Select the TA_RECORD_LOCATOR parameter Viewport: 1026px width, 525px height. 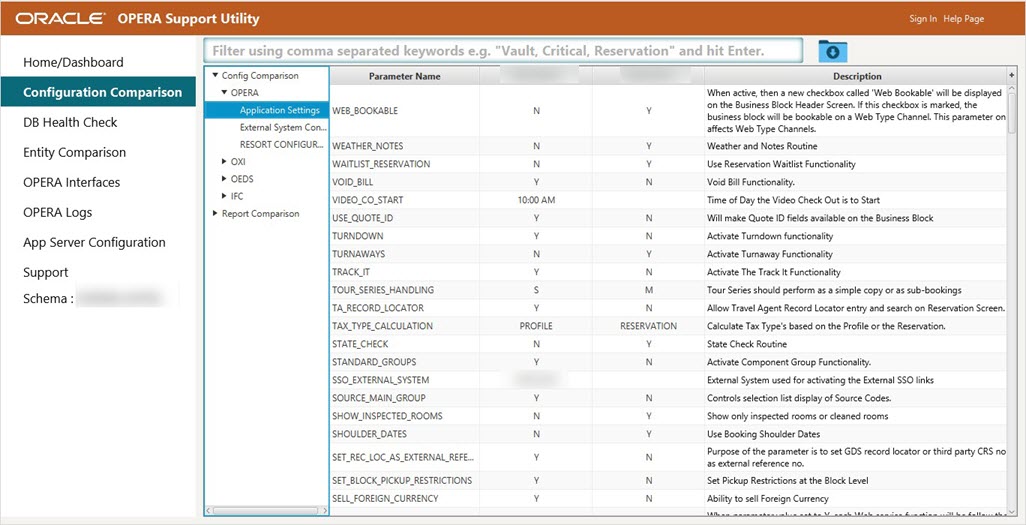click(378, 308)
